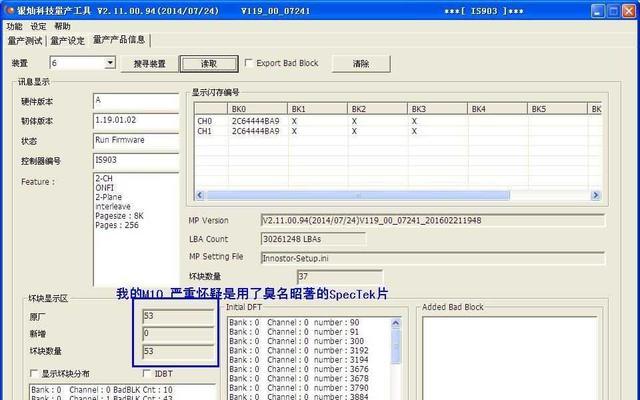
Task: Click the flash table right scroll arrow
Action: (x=596, y=195)
